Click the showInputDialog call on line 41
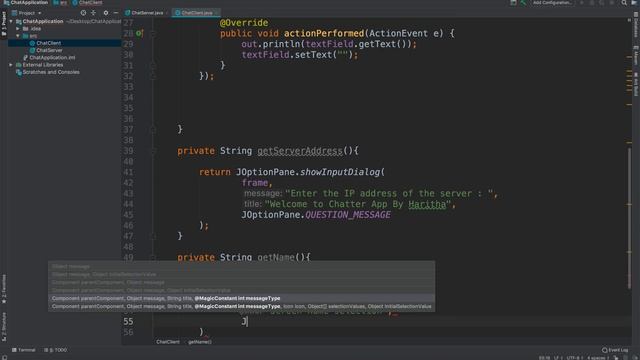The height and width of the screenshot is (360, 640). coord(340,172)
